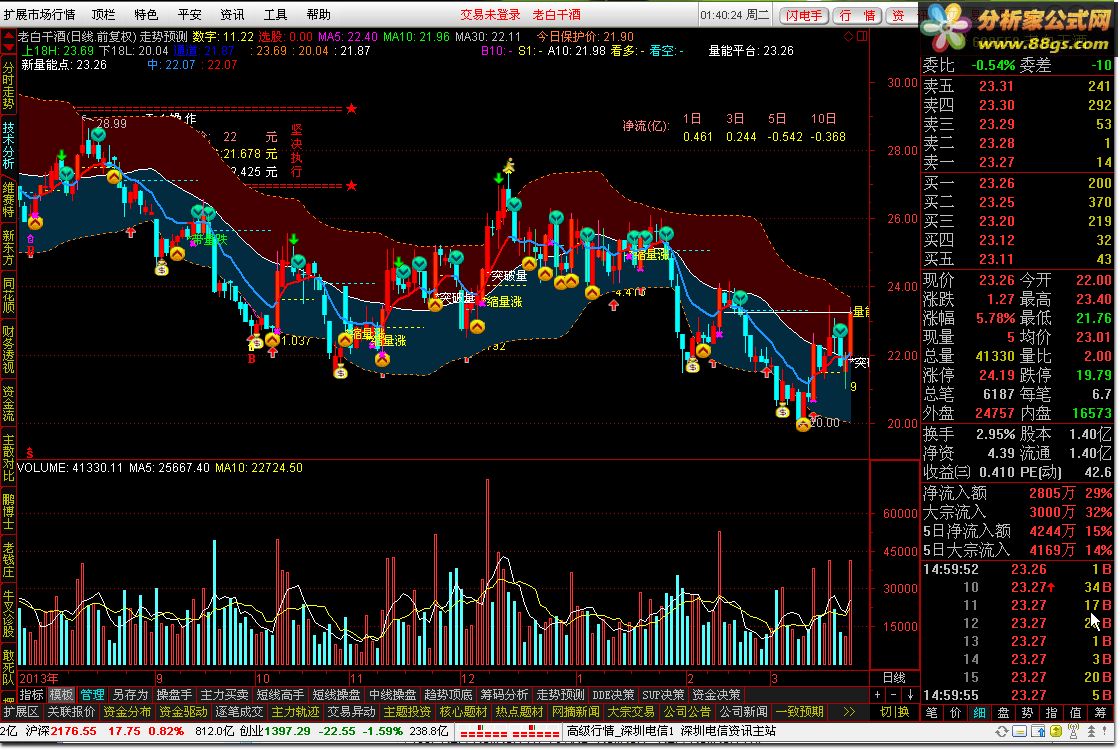Select the 资金流 sidebar tab
The width and height of the screenshot is (1120, 750).
tap(8, 403)
